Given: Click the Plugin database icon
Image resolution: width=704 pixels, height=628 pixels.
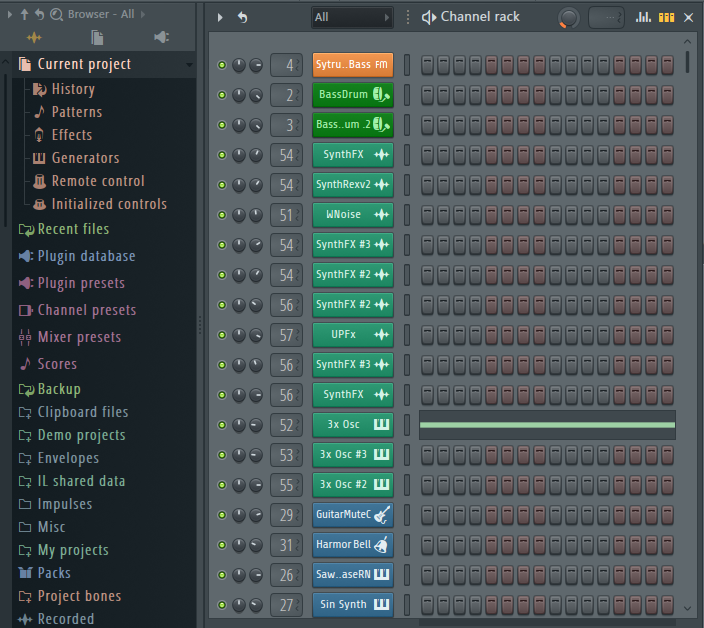Looking at the screenshot, I should [x=26, y=256].
